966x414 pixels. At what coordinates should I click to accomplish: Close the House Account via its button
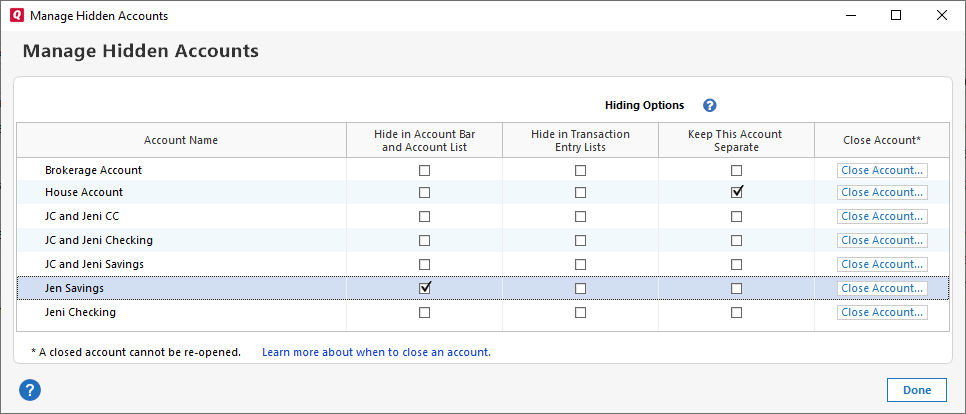coord(882,192)
